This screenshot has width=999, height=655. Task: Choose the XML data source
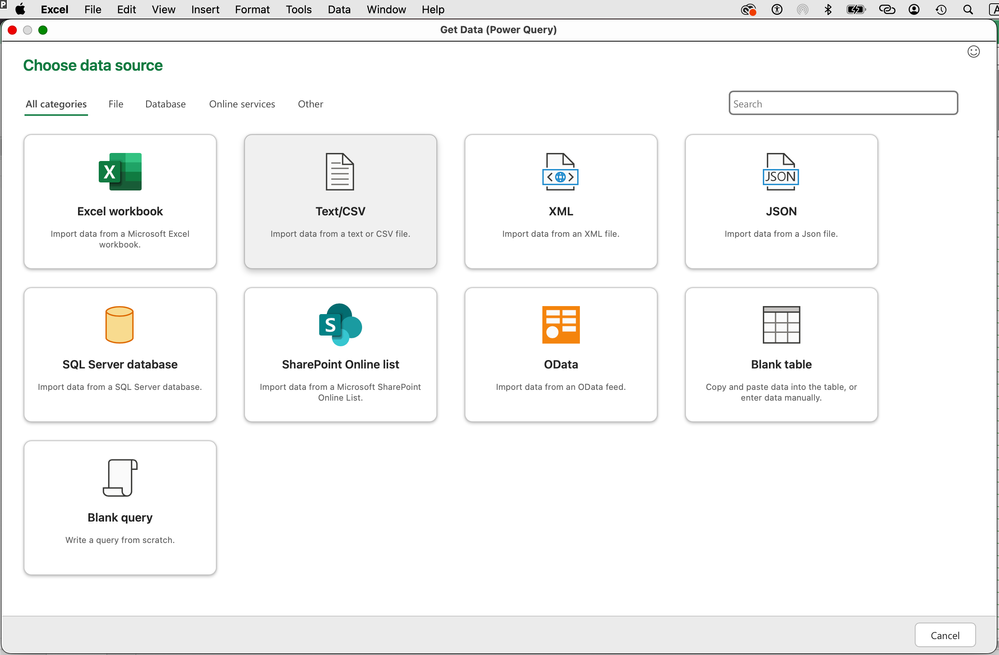[560, 200]
